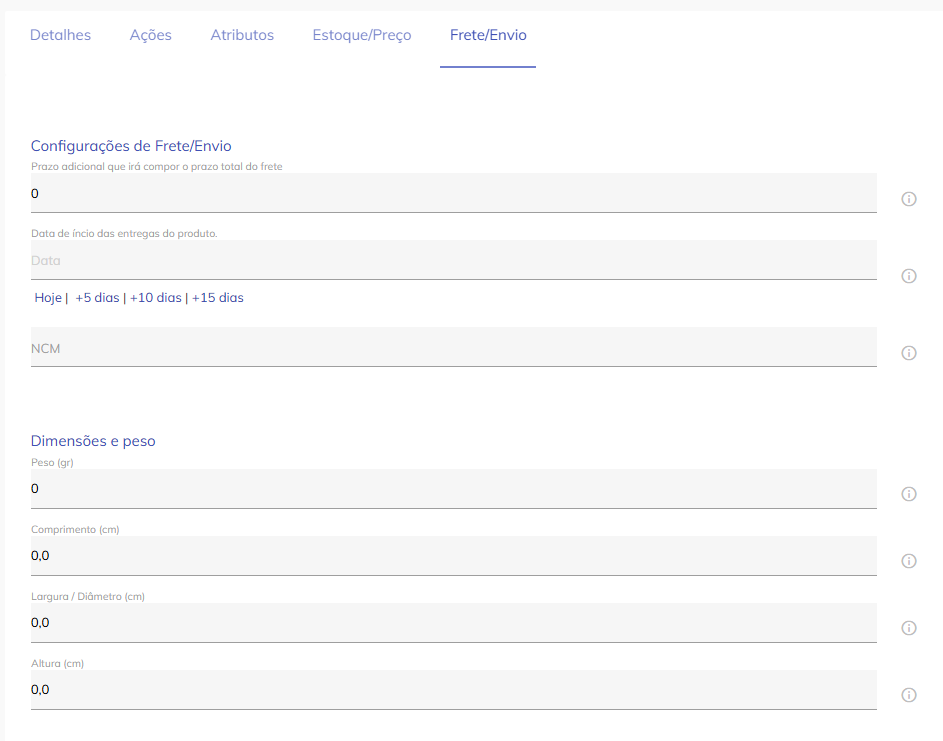
Task: Go to the Atributos tab
Action: (242, 35)
